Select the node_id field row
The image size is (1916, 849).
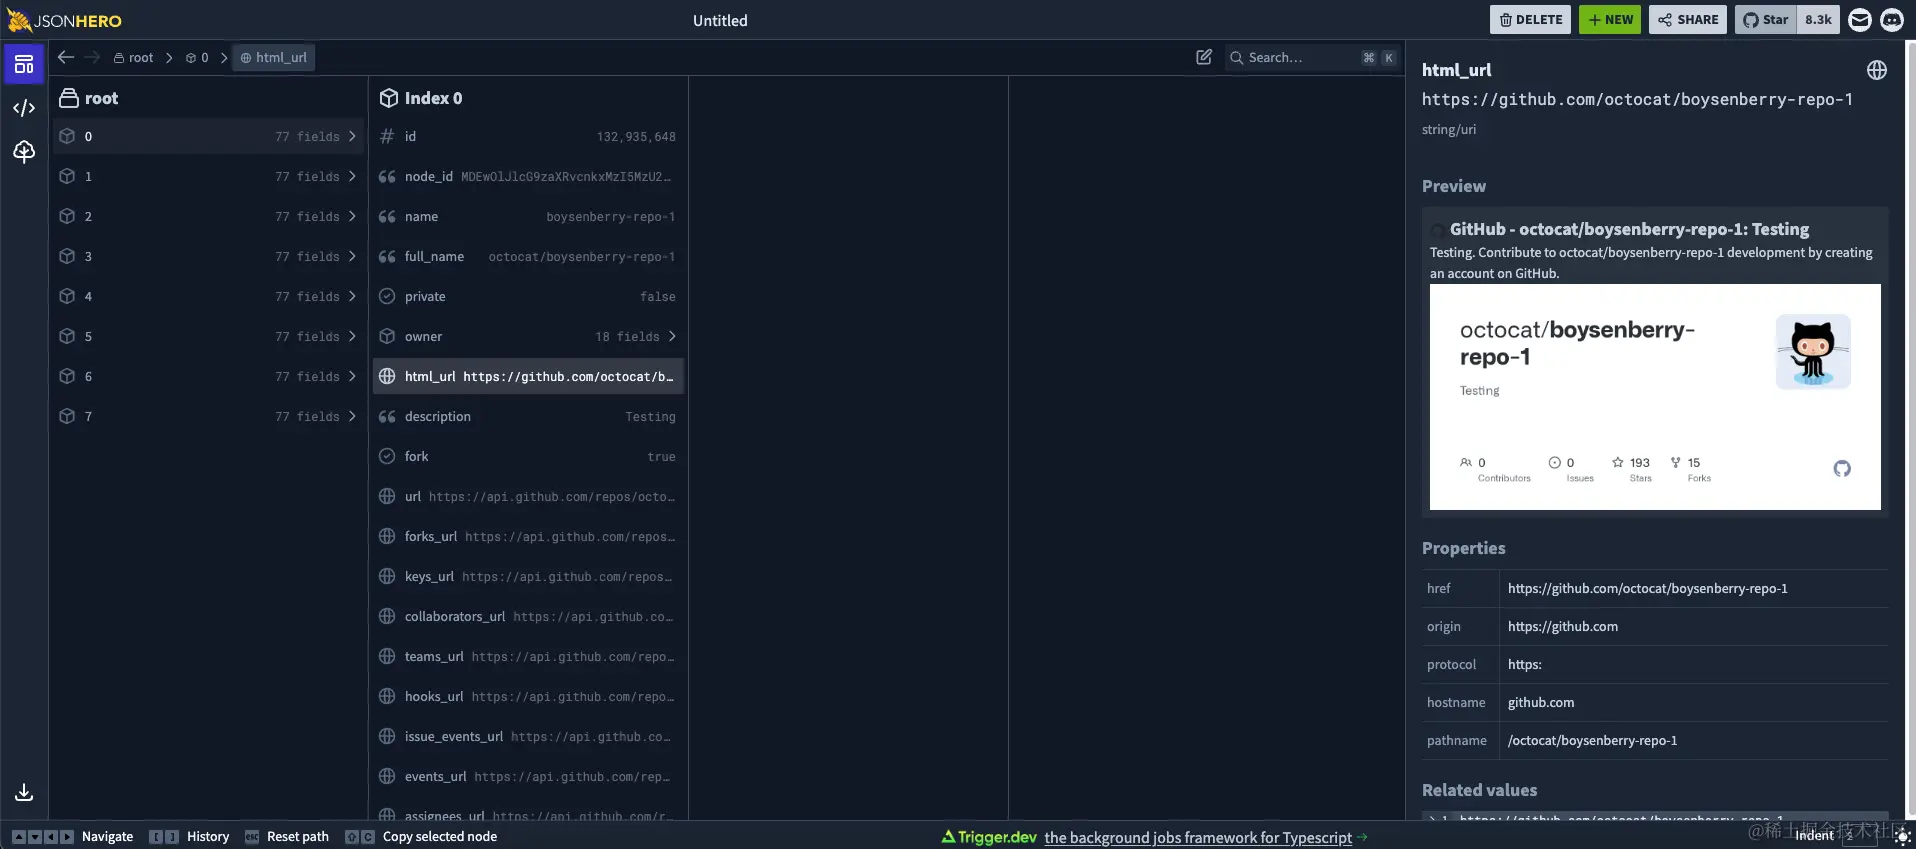click(528, 176)
